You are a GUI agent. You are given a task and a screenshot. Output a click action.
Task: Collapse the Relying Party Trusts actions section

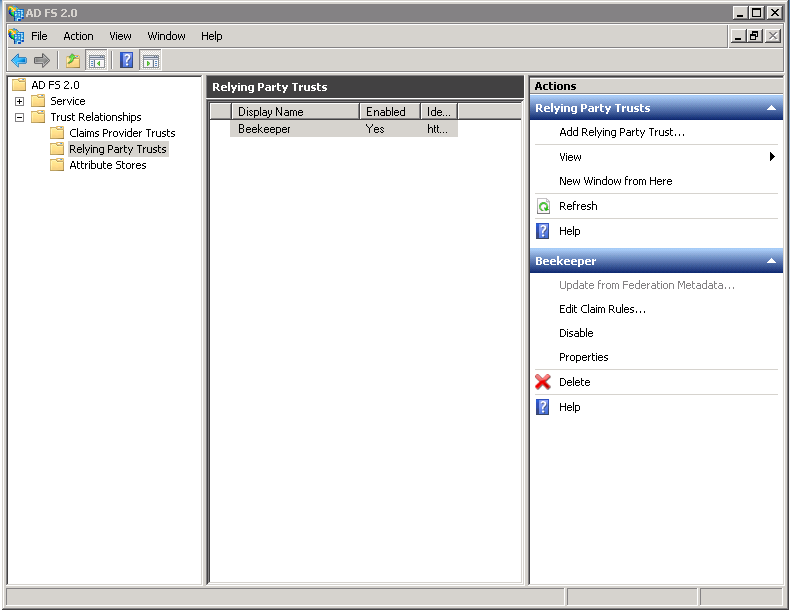(x=771, y=108)
